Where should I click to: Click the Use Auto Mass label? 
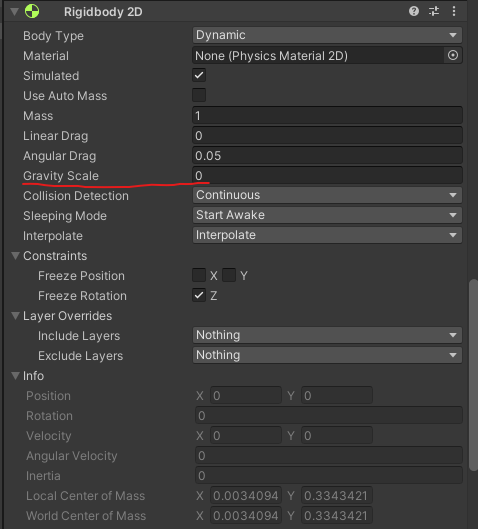pyautogui.click(x=65, y=96)
